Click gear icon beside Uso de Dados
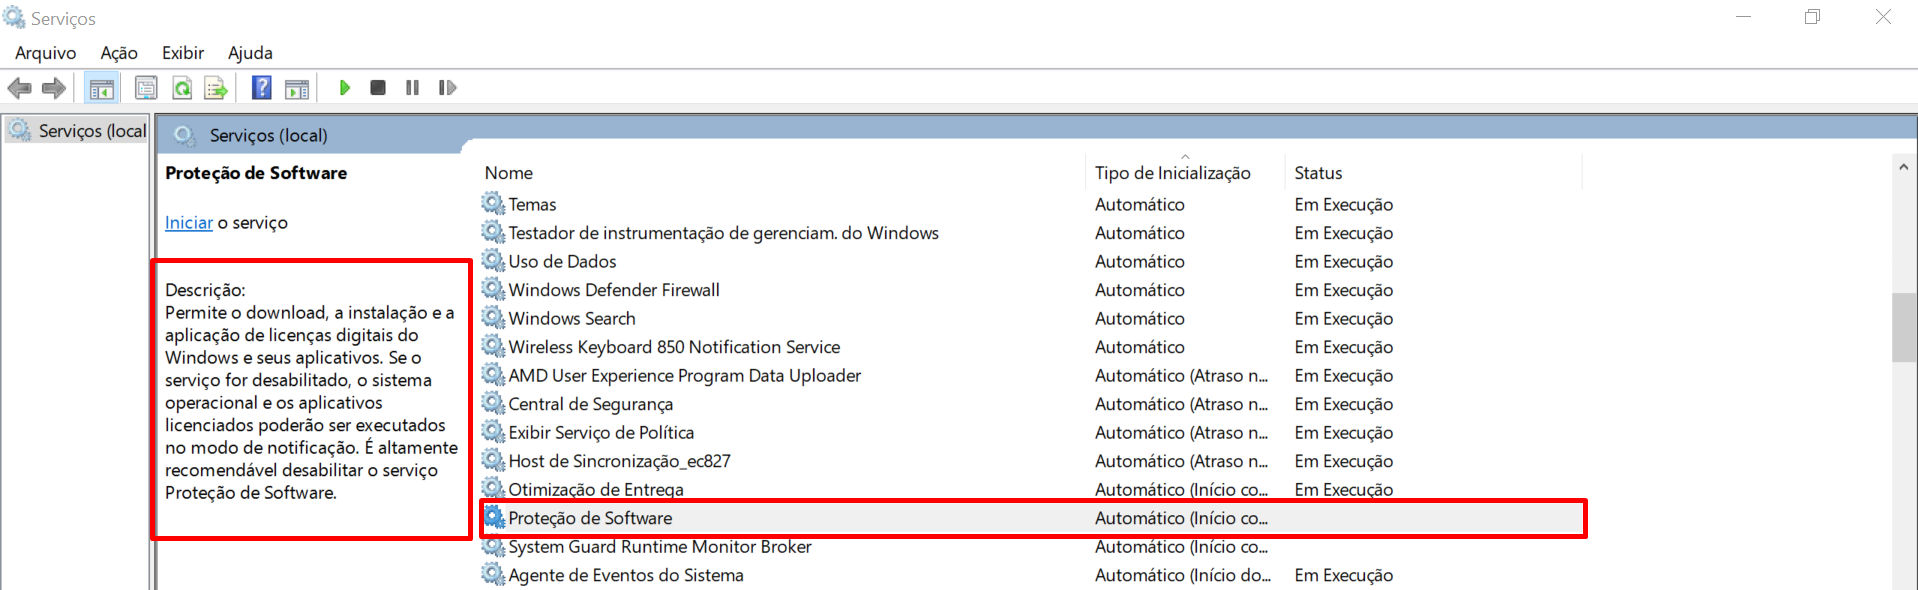The image size is (1918, 590). [x=493, y=261]
